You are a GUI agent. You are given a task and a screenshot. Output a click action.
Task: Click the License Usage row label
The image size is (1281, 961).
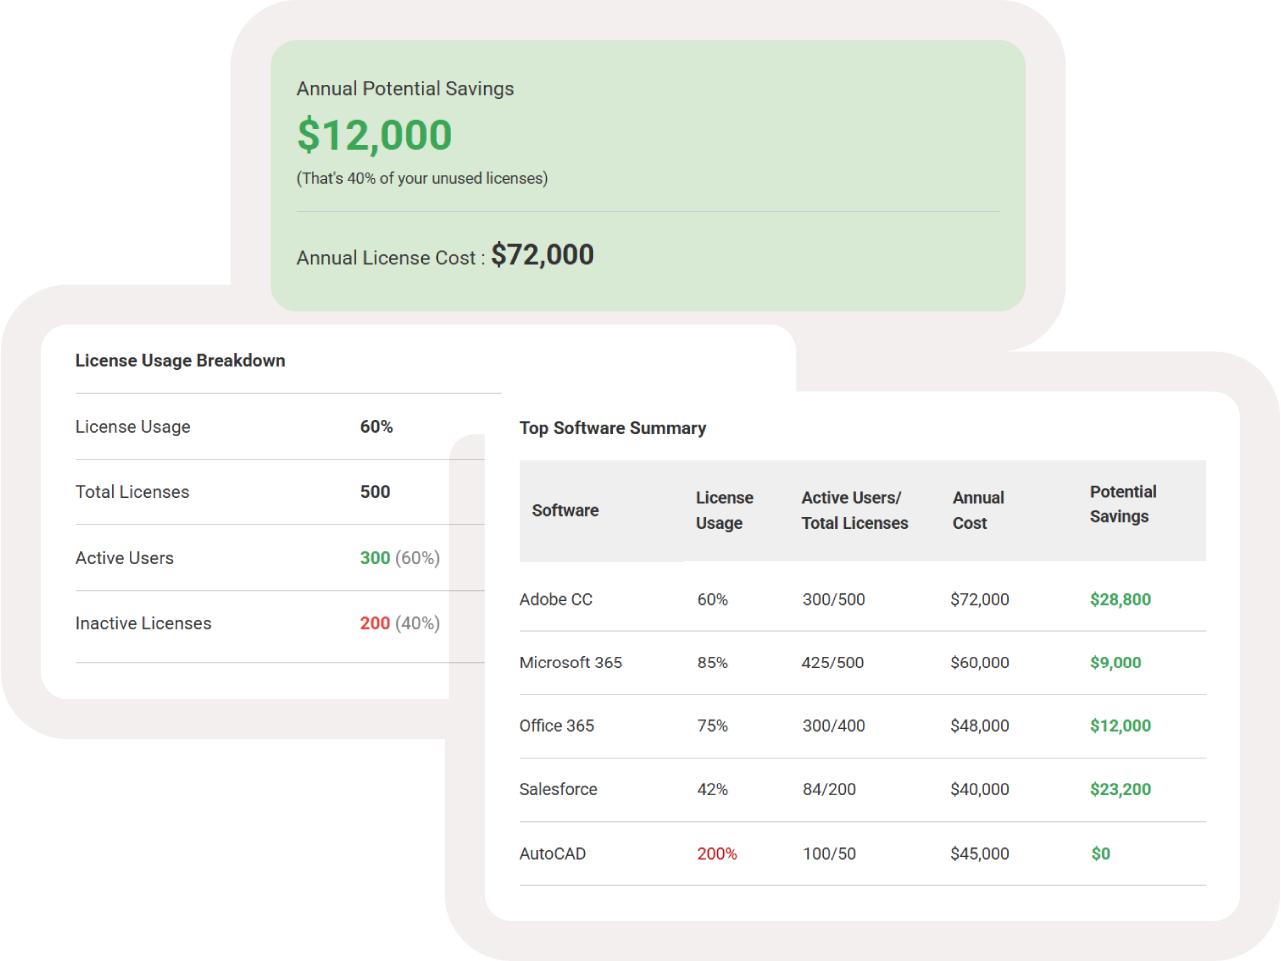point(133,427)
